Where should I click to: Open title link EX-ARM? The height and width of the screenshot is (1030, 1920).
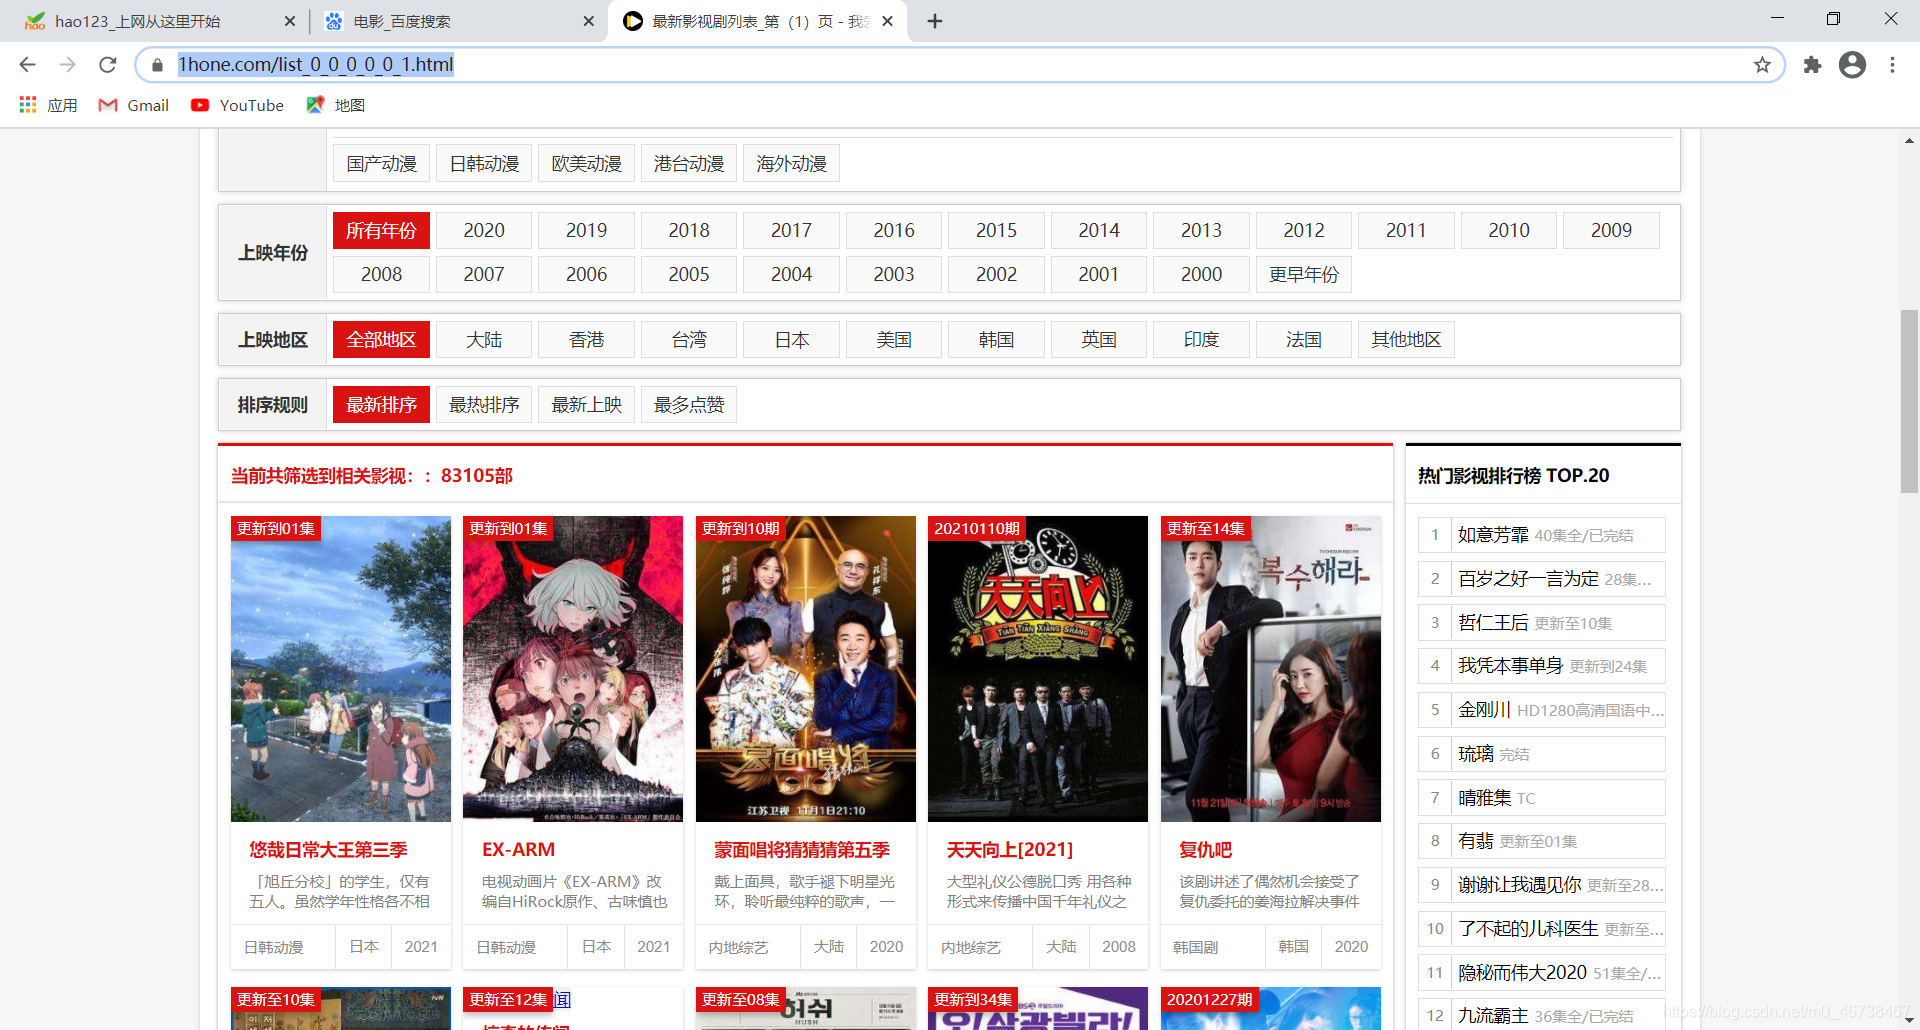pos(518,850)
